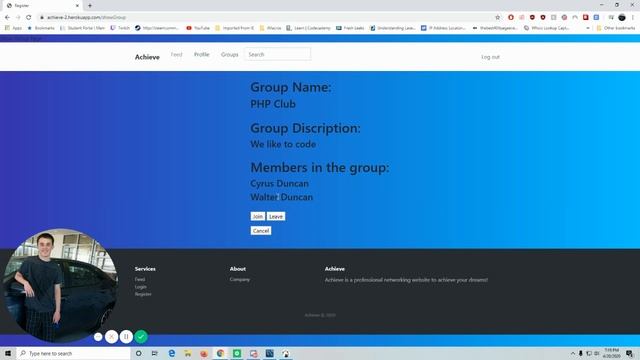Close the Register browser tab
This screenshot has width=640, height=360.
(x=77, y=6)
